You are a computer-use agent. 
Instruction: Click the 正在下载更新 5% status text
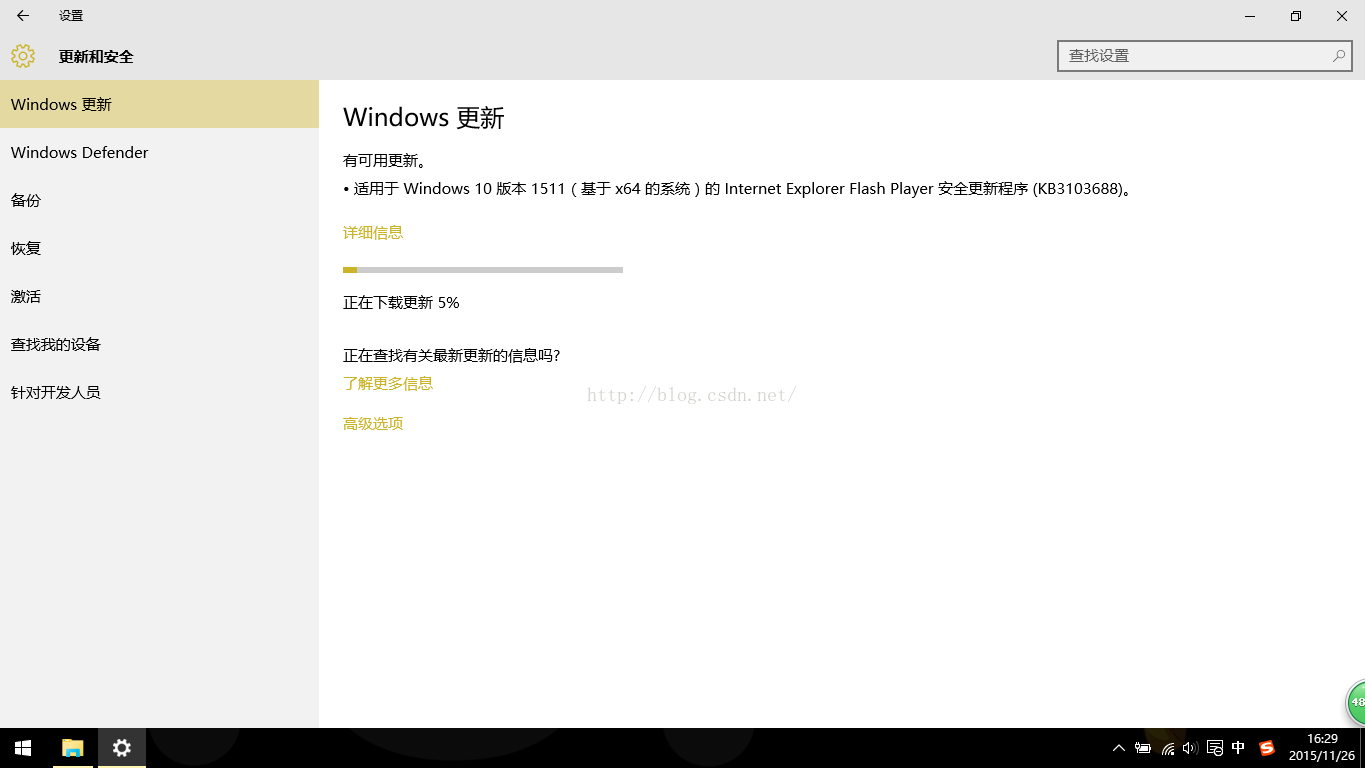(x=401, y=302)
